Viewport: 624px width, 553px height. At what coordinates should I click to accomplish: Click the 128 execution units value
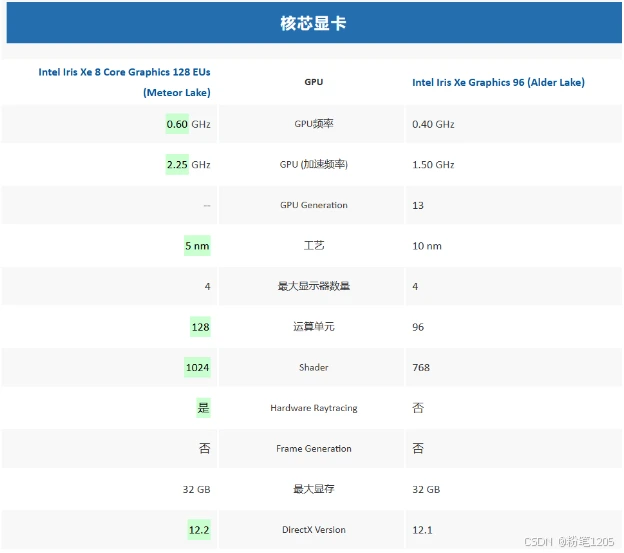pyautogui.click(x=200, y=327)
